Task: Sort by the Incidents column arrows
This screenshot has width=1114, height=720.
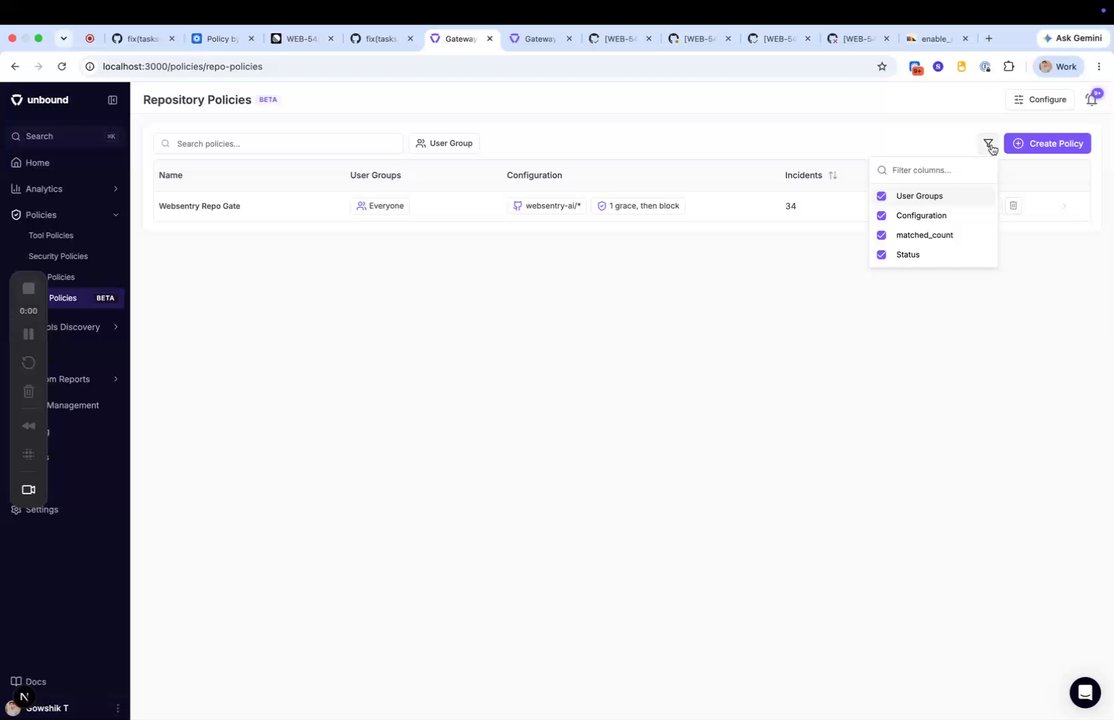Action: 833,176
